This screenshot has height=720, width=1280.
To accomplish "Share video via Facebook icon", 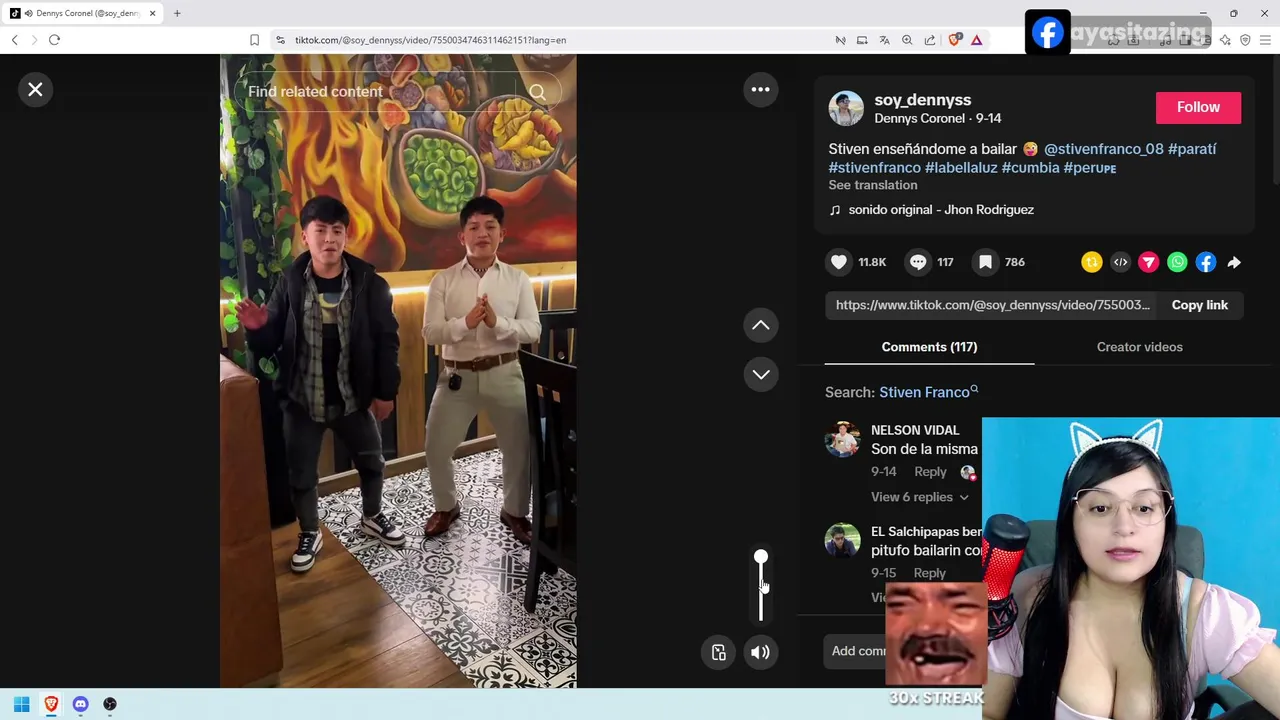I will (x=1205, y=262).
